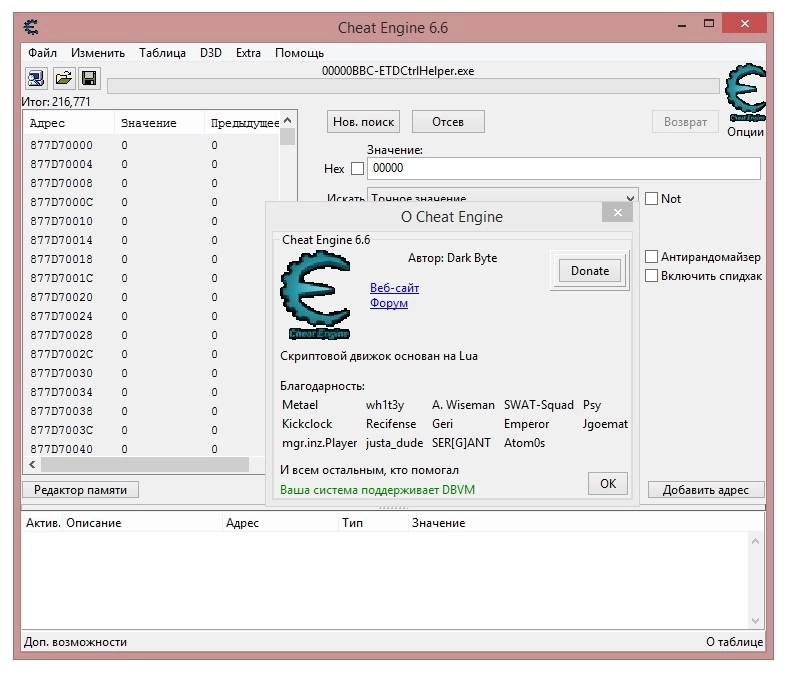Click the Предыдущее column header
Screen dimensions: 791x679
(243, 123)
